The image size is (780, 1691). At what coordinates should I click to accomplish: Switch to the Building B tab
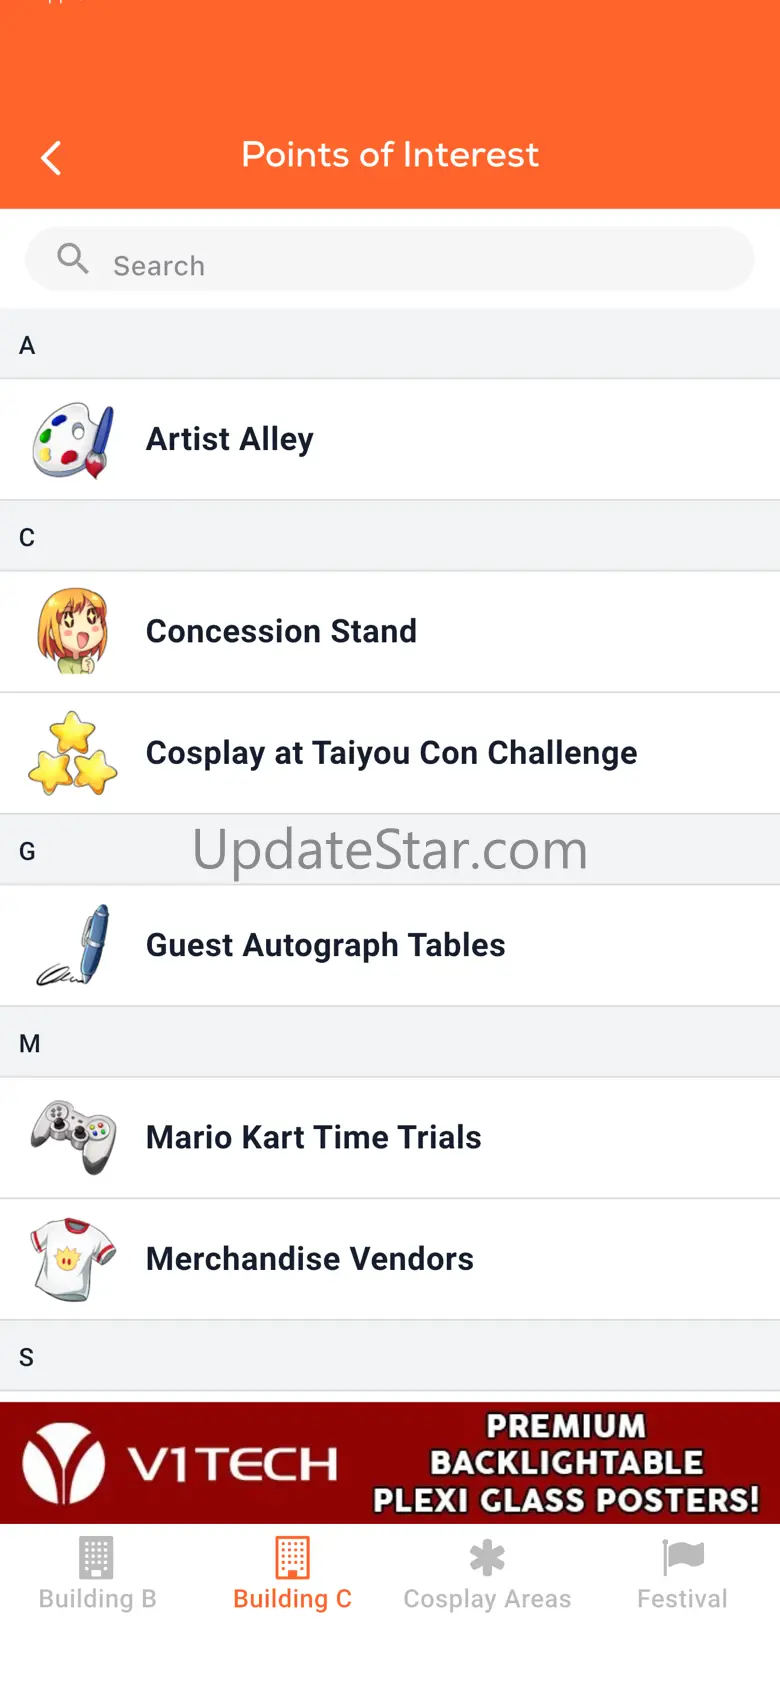coord(97,1574)
